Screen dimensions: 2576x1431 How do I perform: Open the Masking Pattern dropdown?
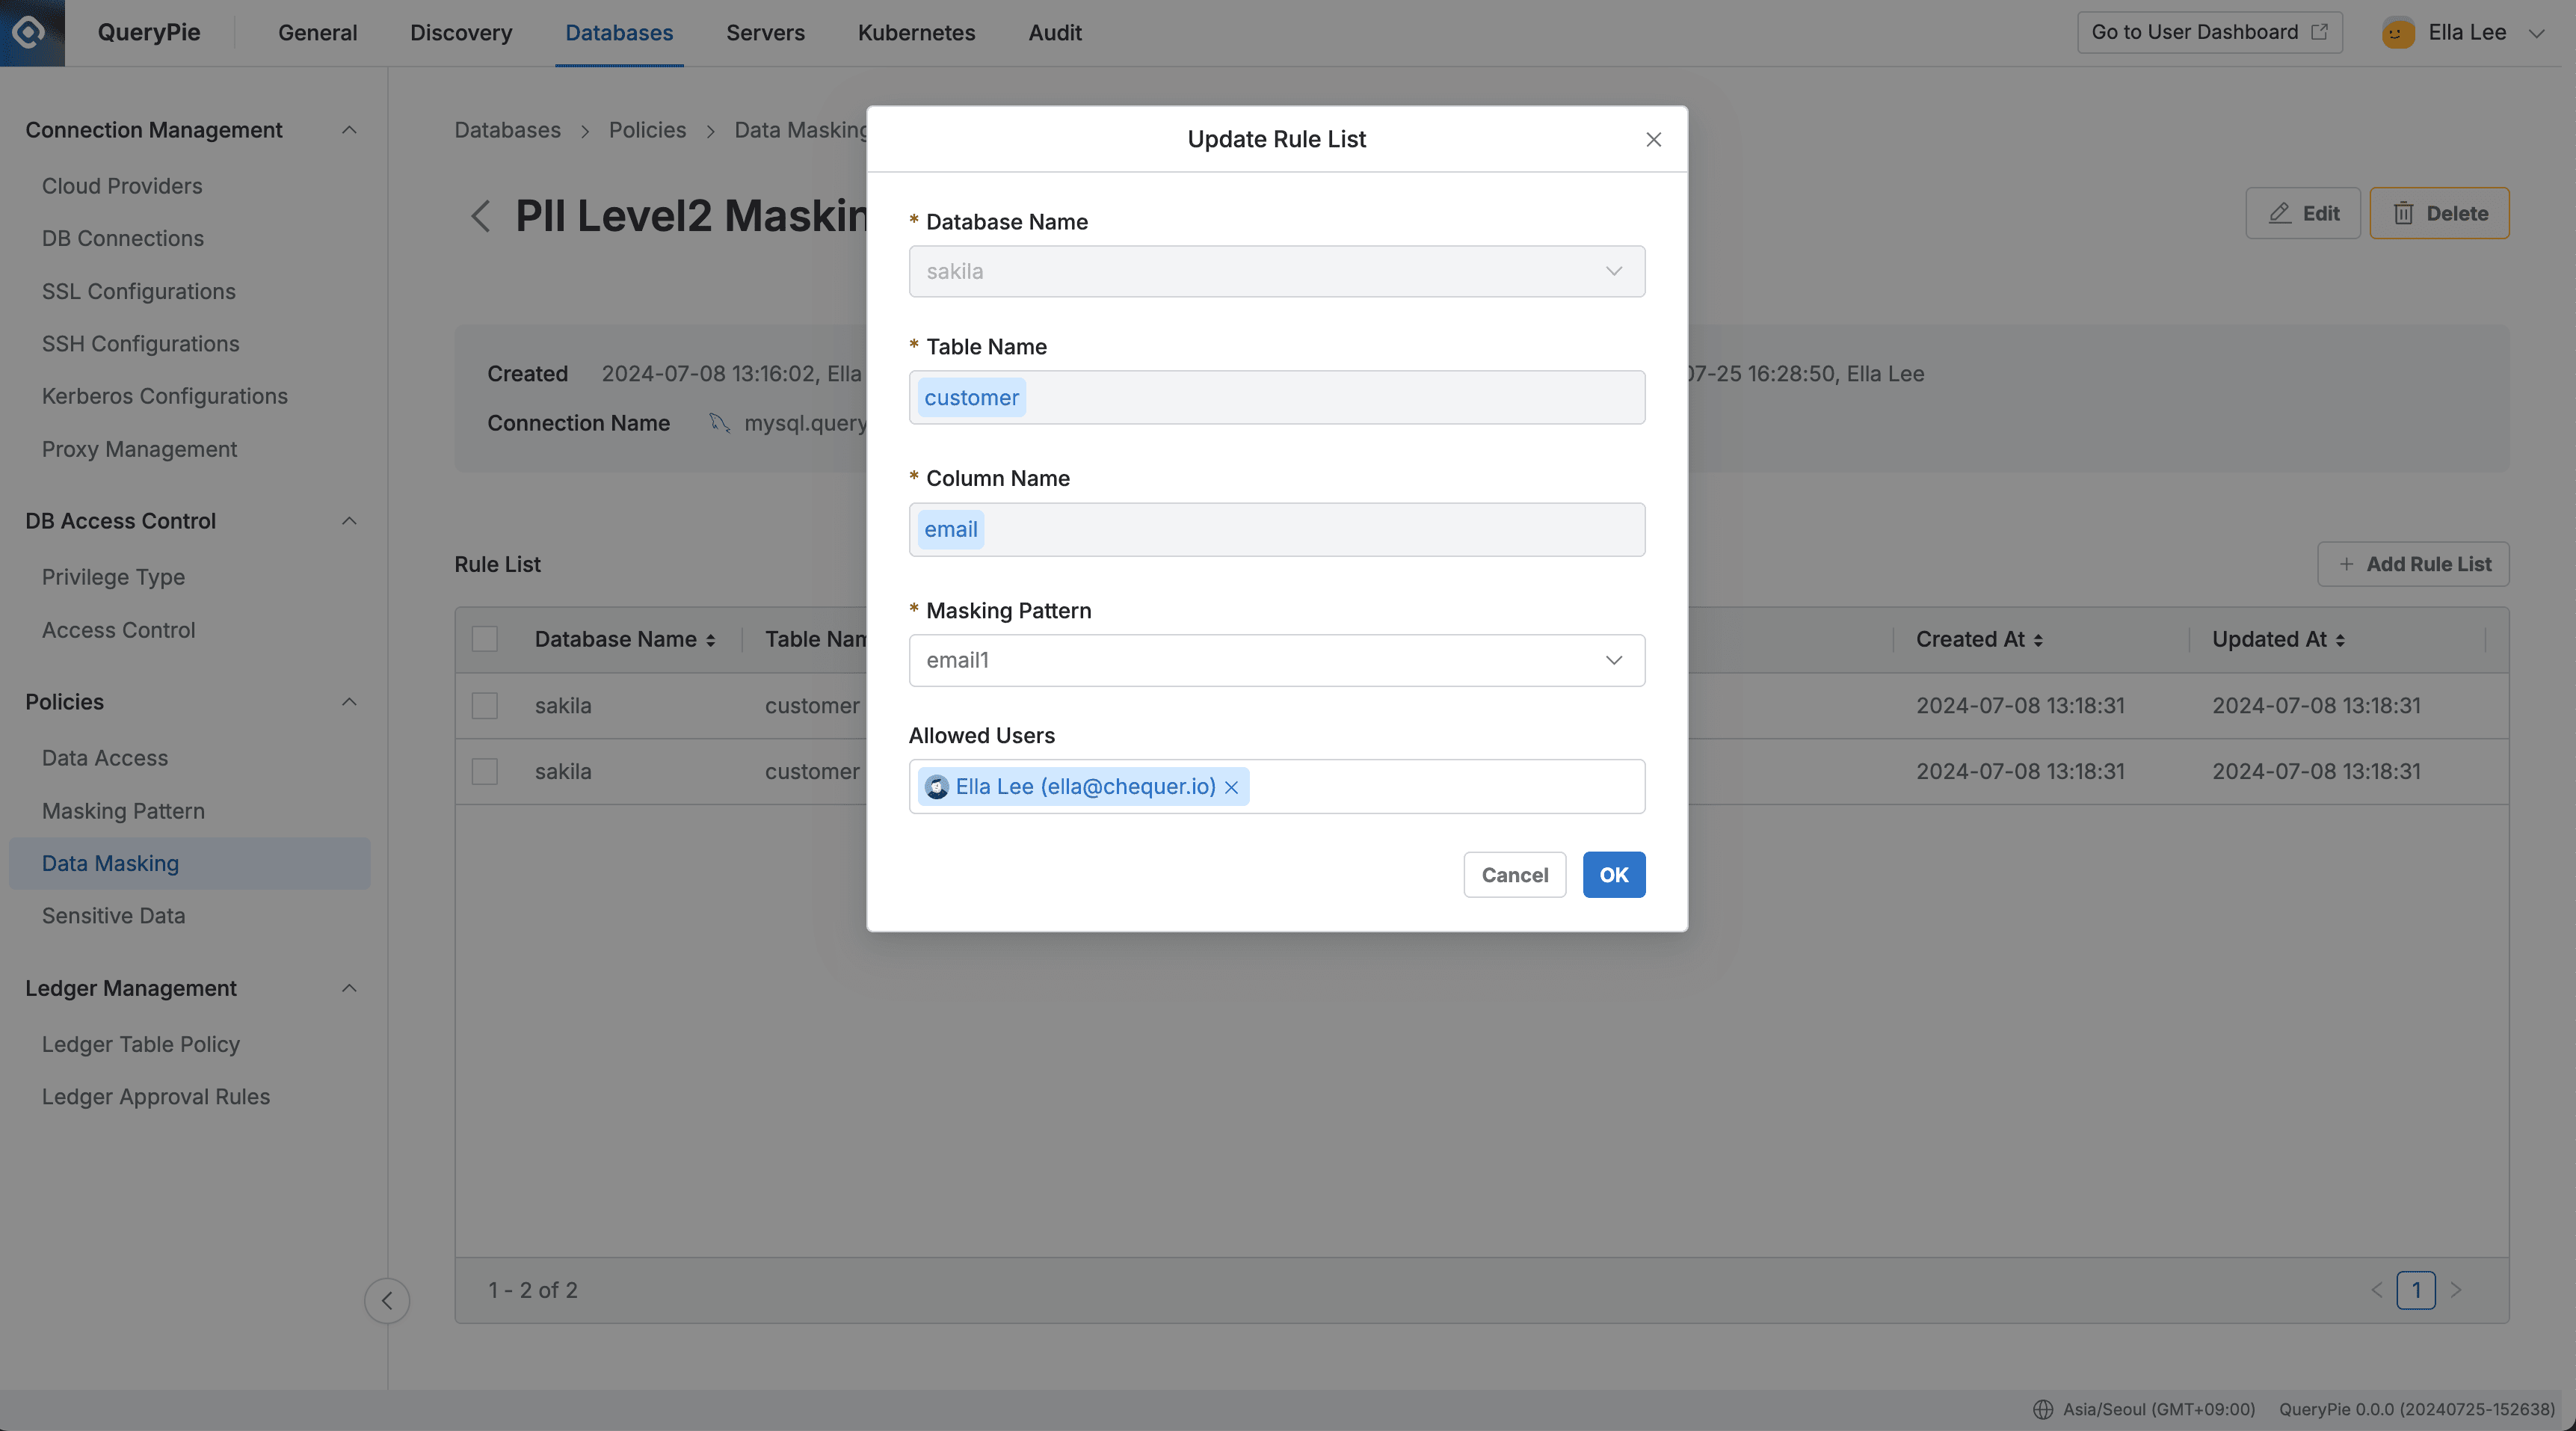pos(1612,660)
